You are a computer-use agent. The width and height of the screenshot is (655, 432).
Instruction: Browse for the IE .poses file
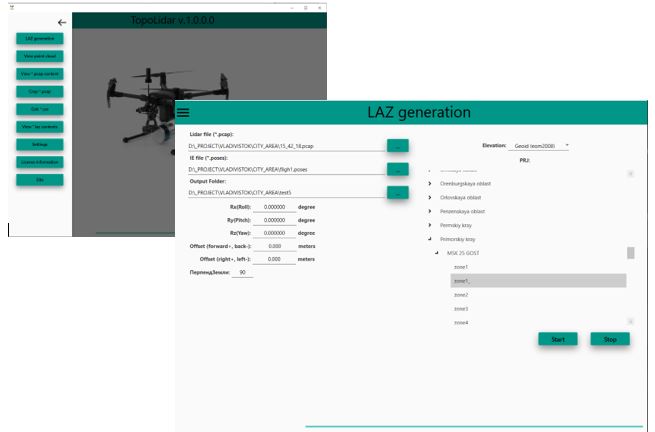click(398, 170)
